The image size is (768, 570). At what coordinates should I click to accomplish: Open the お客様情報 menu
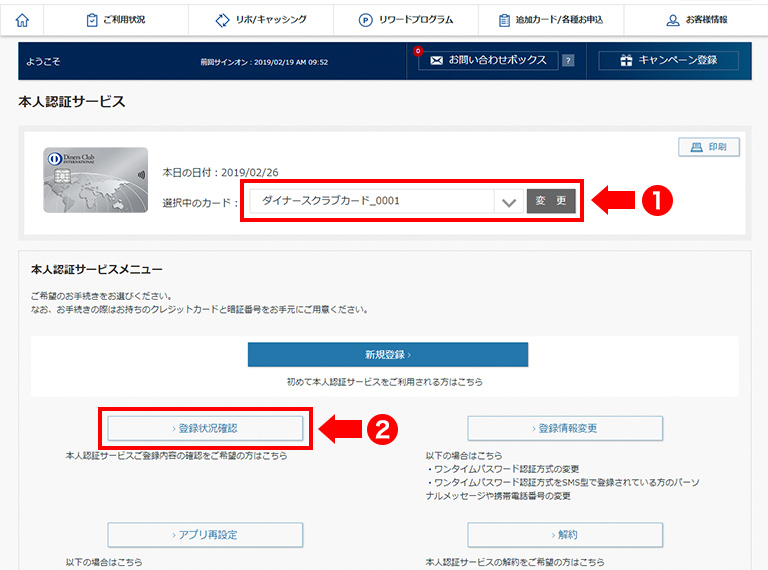coord(697,19)
